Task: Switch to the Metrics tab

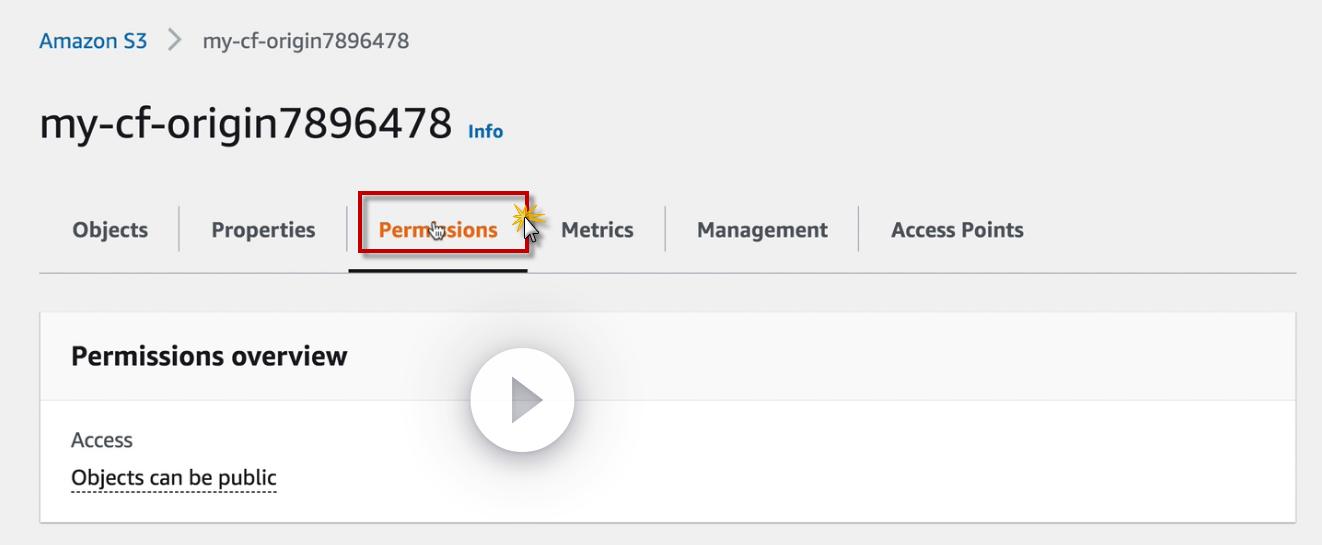Action: (x=597, y=230)
